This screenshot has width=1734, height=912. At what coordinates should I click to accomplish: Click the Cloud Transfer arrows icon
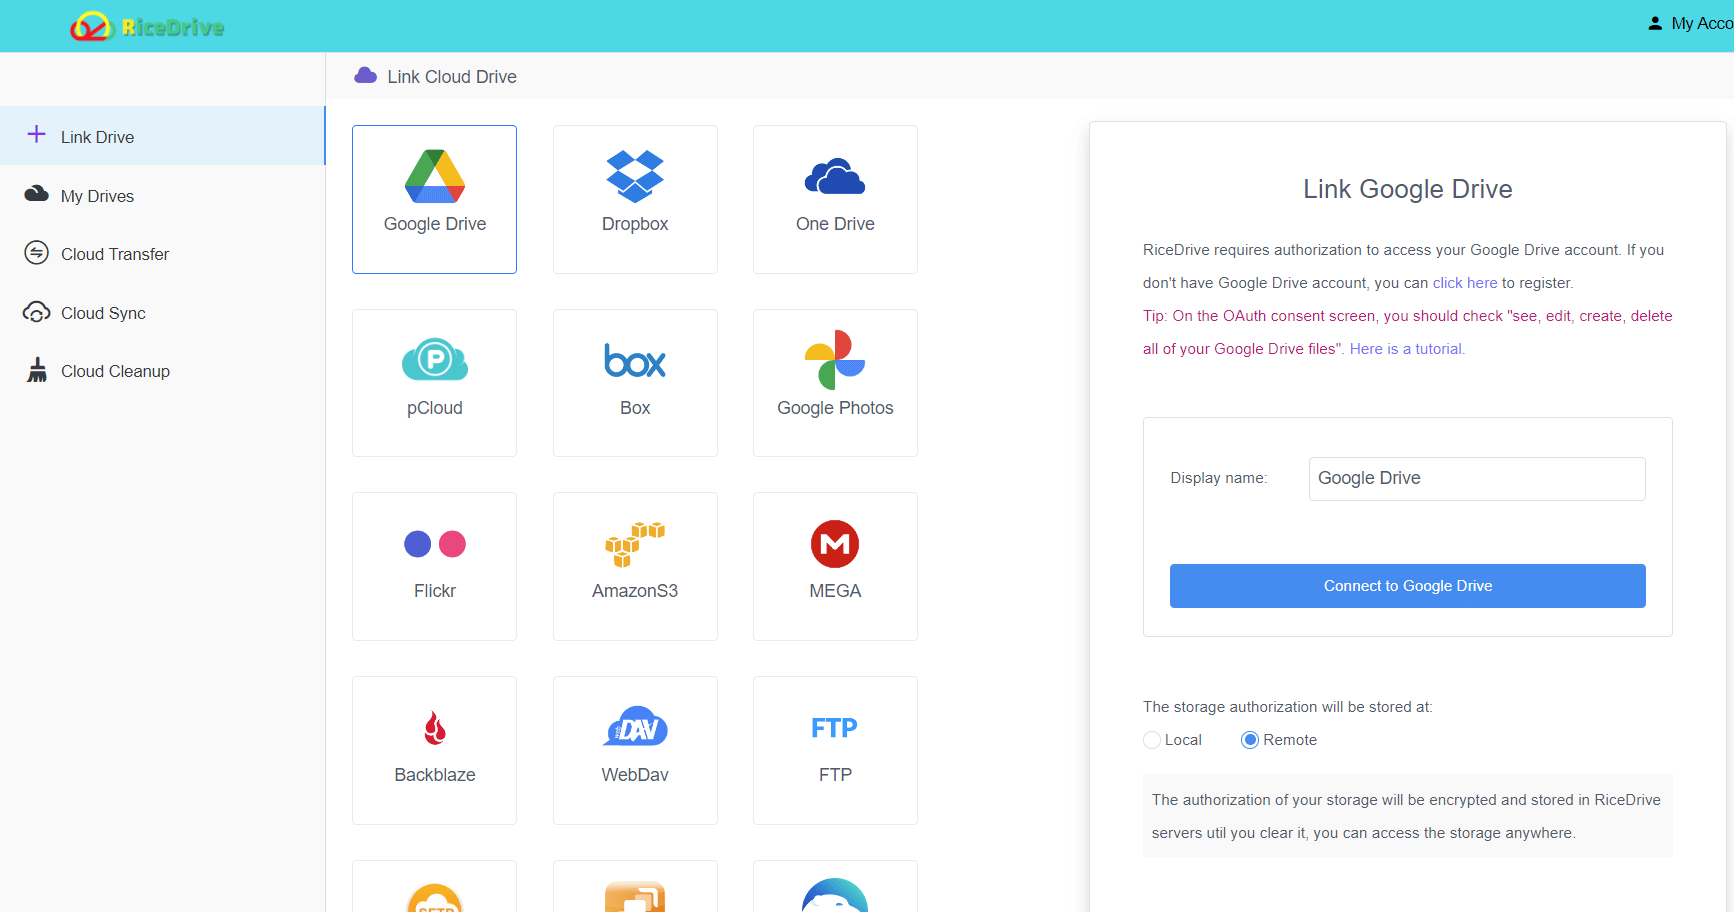click(36, 253)
